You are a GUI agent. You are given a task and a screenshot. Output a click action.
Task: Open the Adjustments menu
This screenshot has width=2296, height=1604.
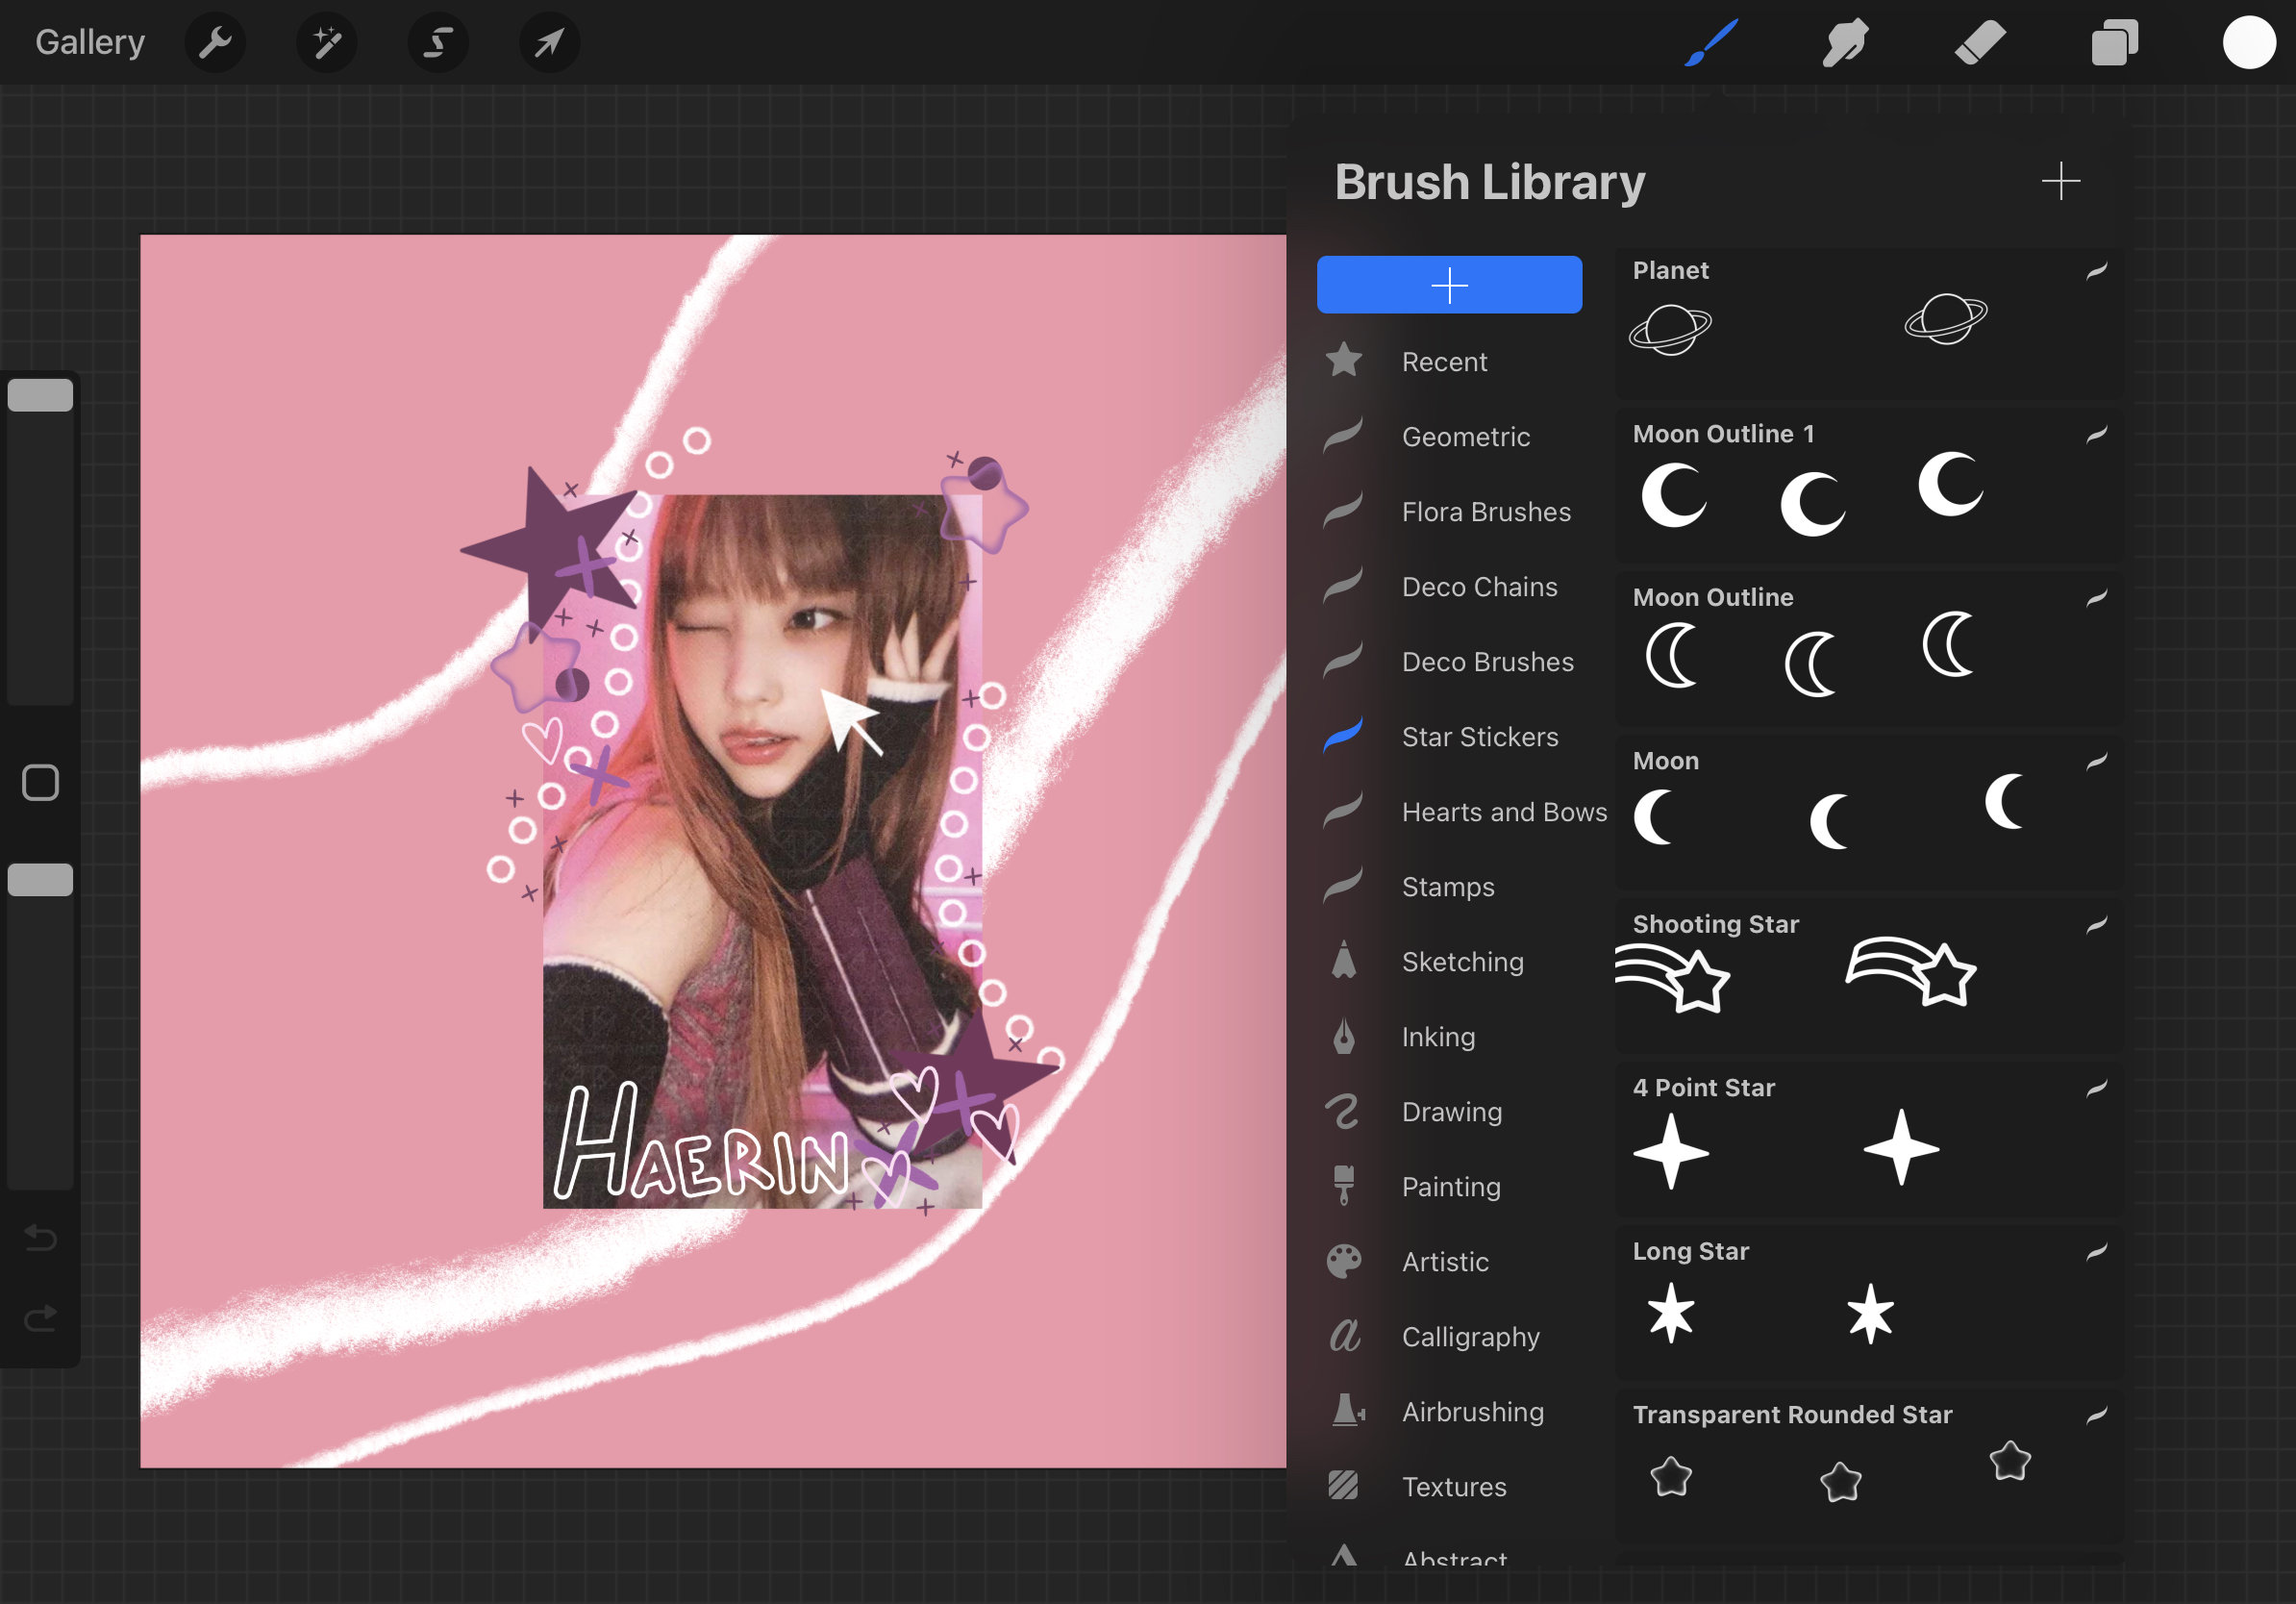coord(327,42)
